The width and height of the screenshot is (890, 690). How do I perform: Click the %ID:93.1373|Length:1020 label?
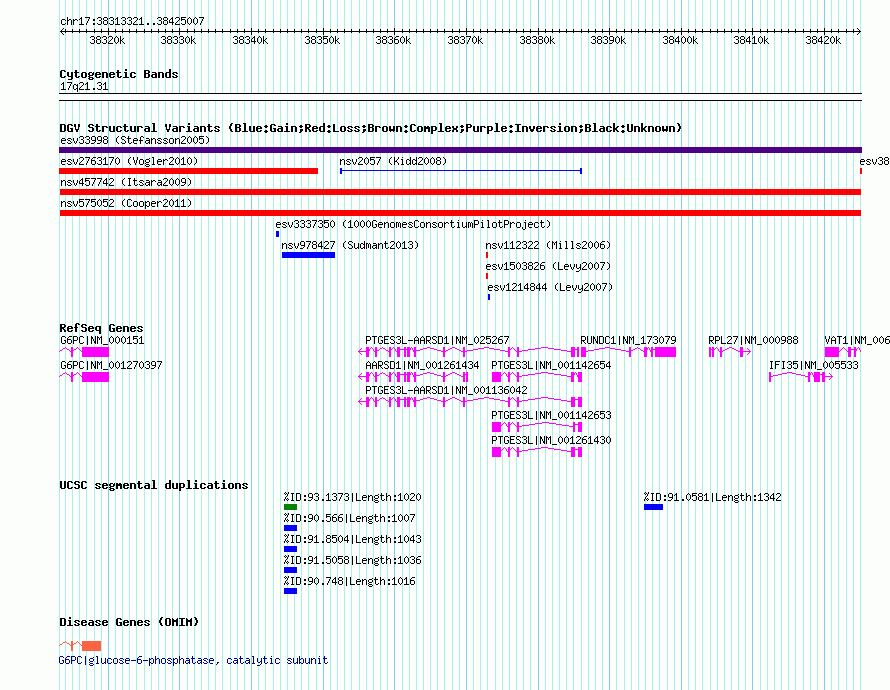click(352, 497)
